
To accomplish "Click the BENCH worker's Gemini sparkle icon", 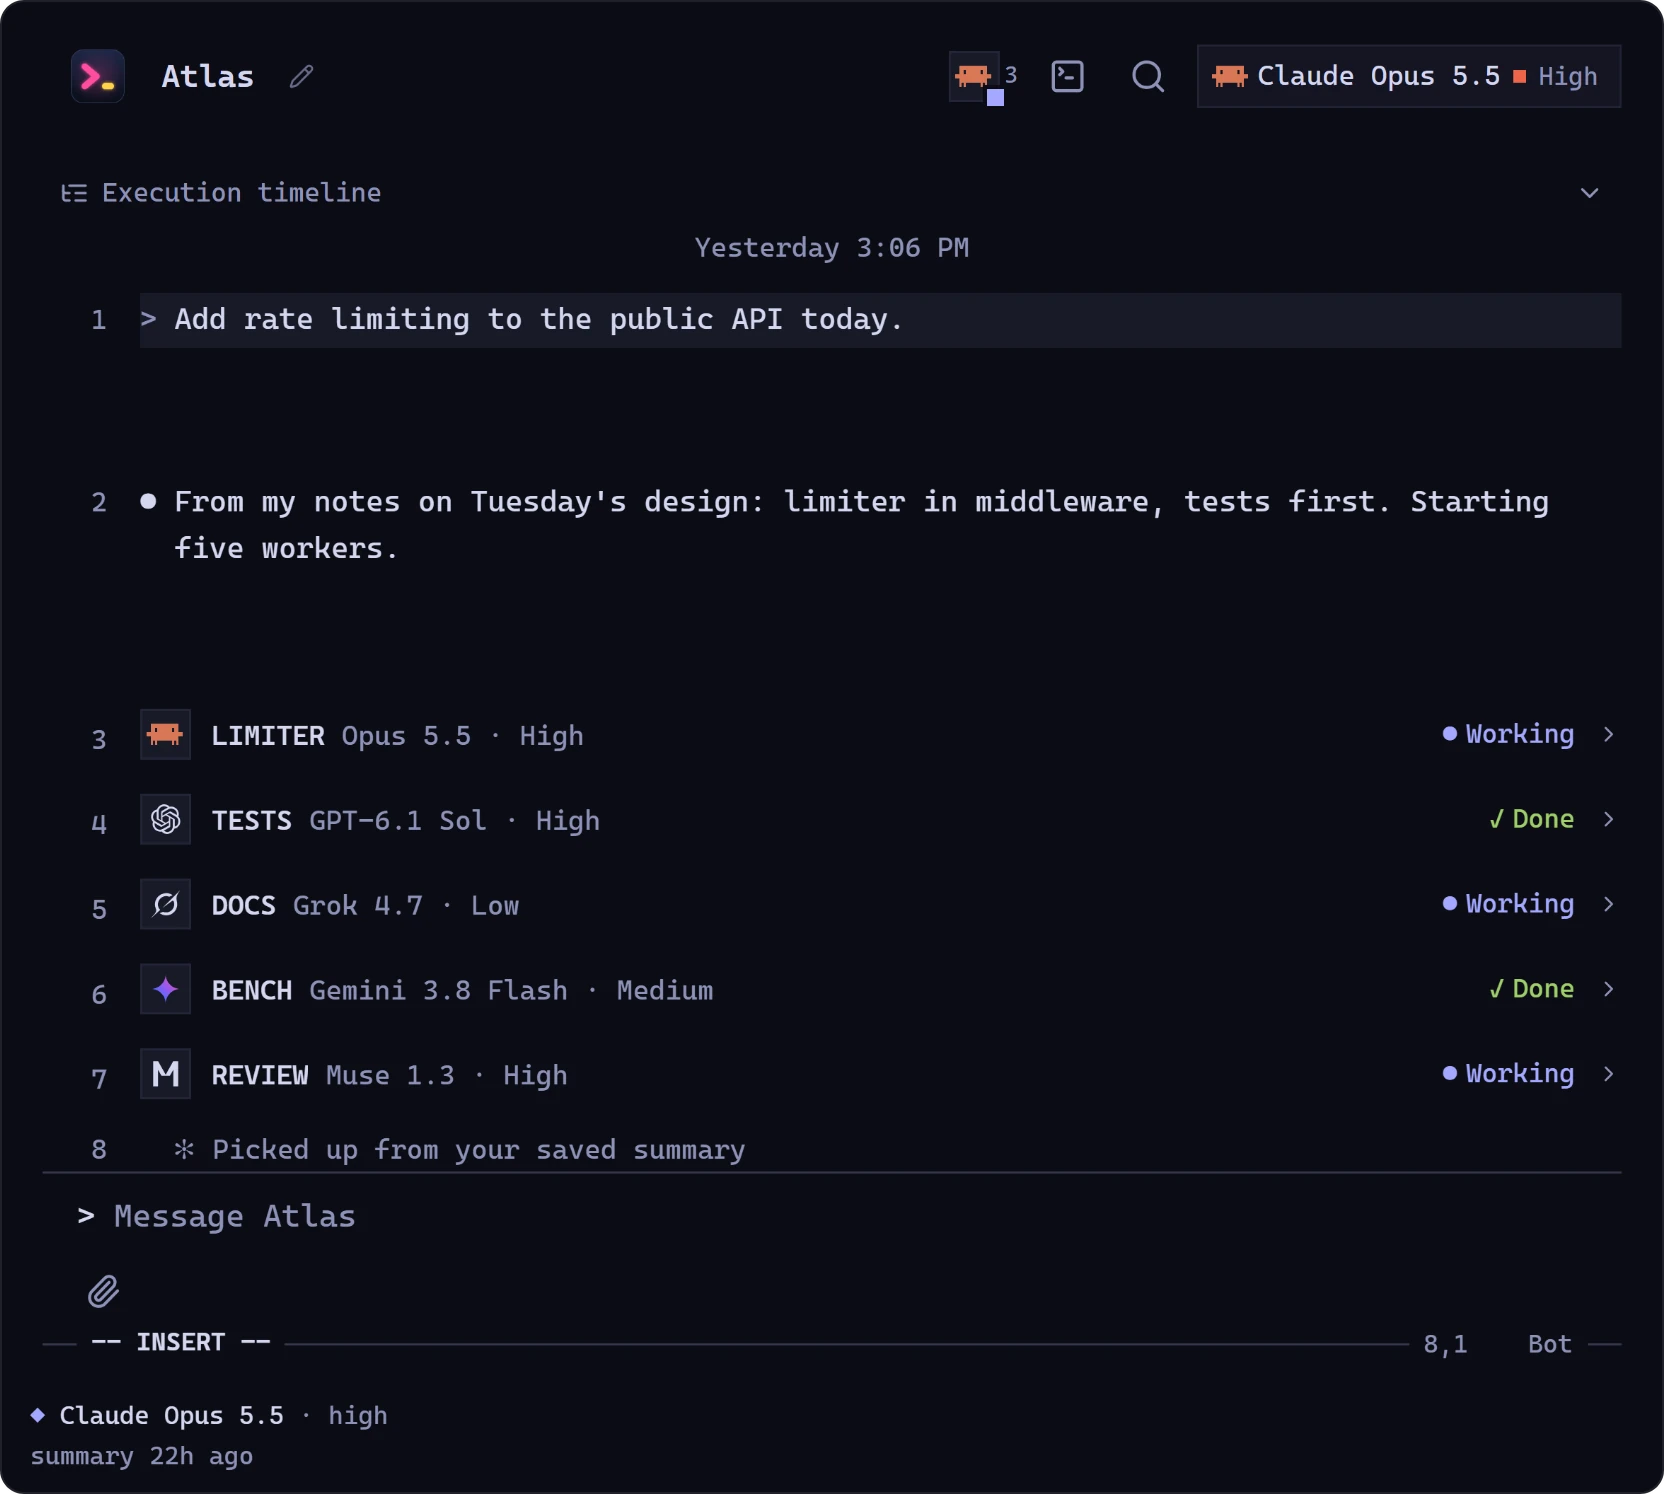I will click(x=165, y=990).
